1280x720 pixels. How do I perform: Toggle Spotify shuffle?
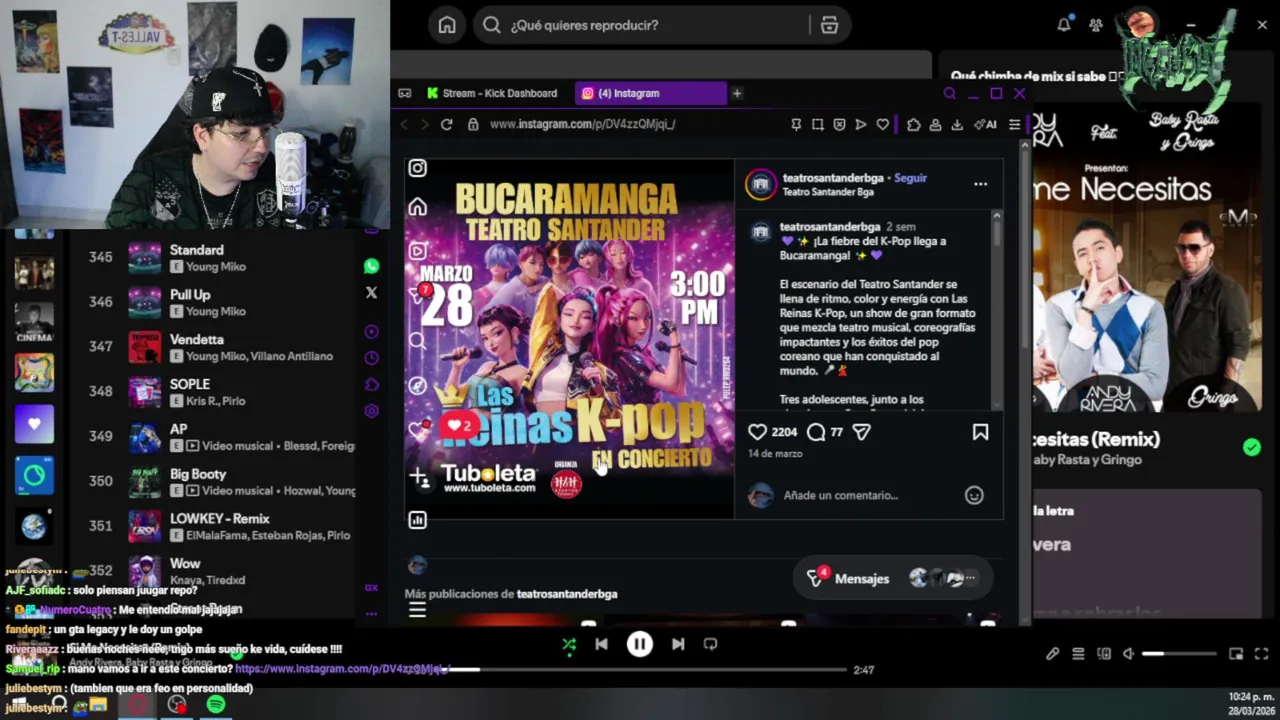tap(569, 644)
